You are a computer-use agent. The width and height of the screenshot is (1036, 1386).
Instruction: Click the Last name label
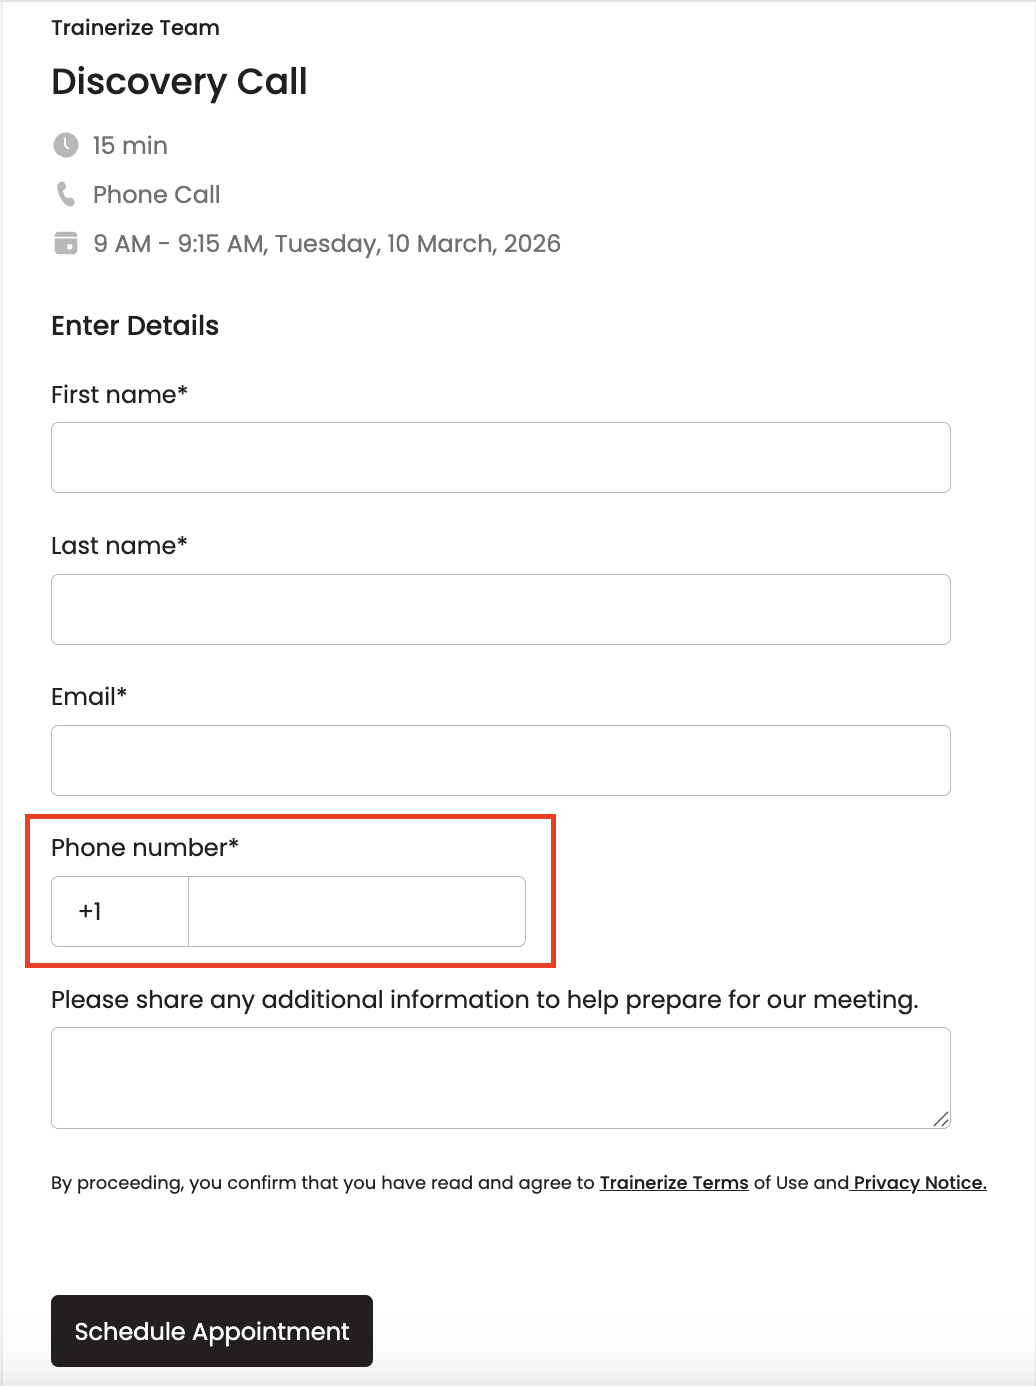click(x=119, y=546)
